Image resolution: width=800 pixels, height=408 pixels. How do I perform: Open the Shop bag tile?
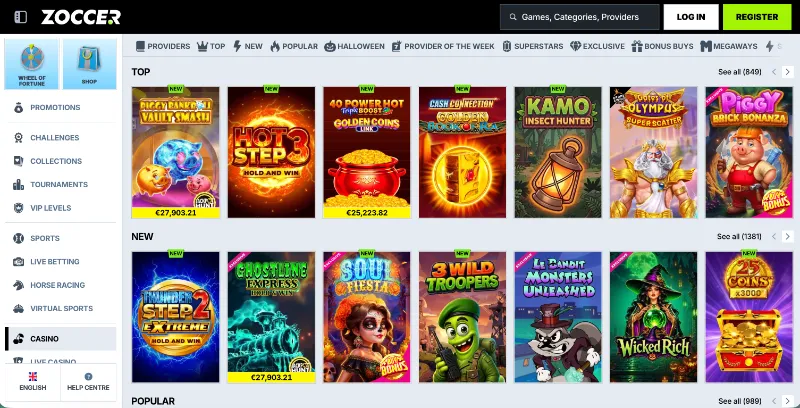(x=89, y=64)
